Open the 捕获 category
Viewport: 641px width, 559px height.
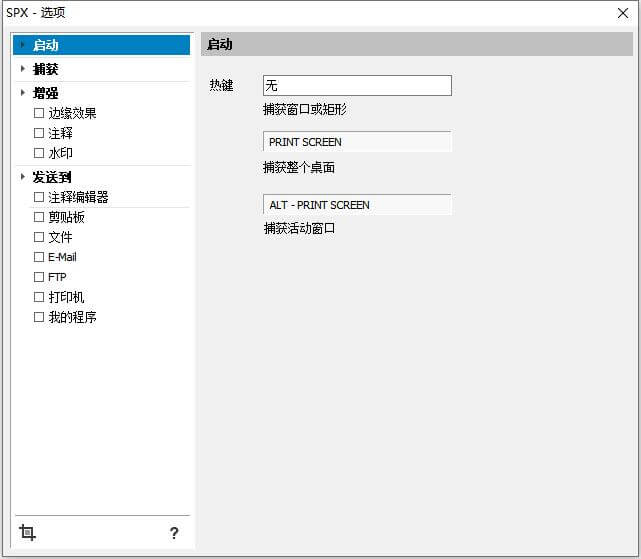point(45,69)
